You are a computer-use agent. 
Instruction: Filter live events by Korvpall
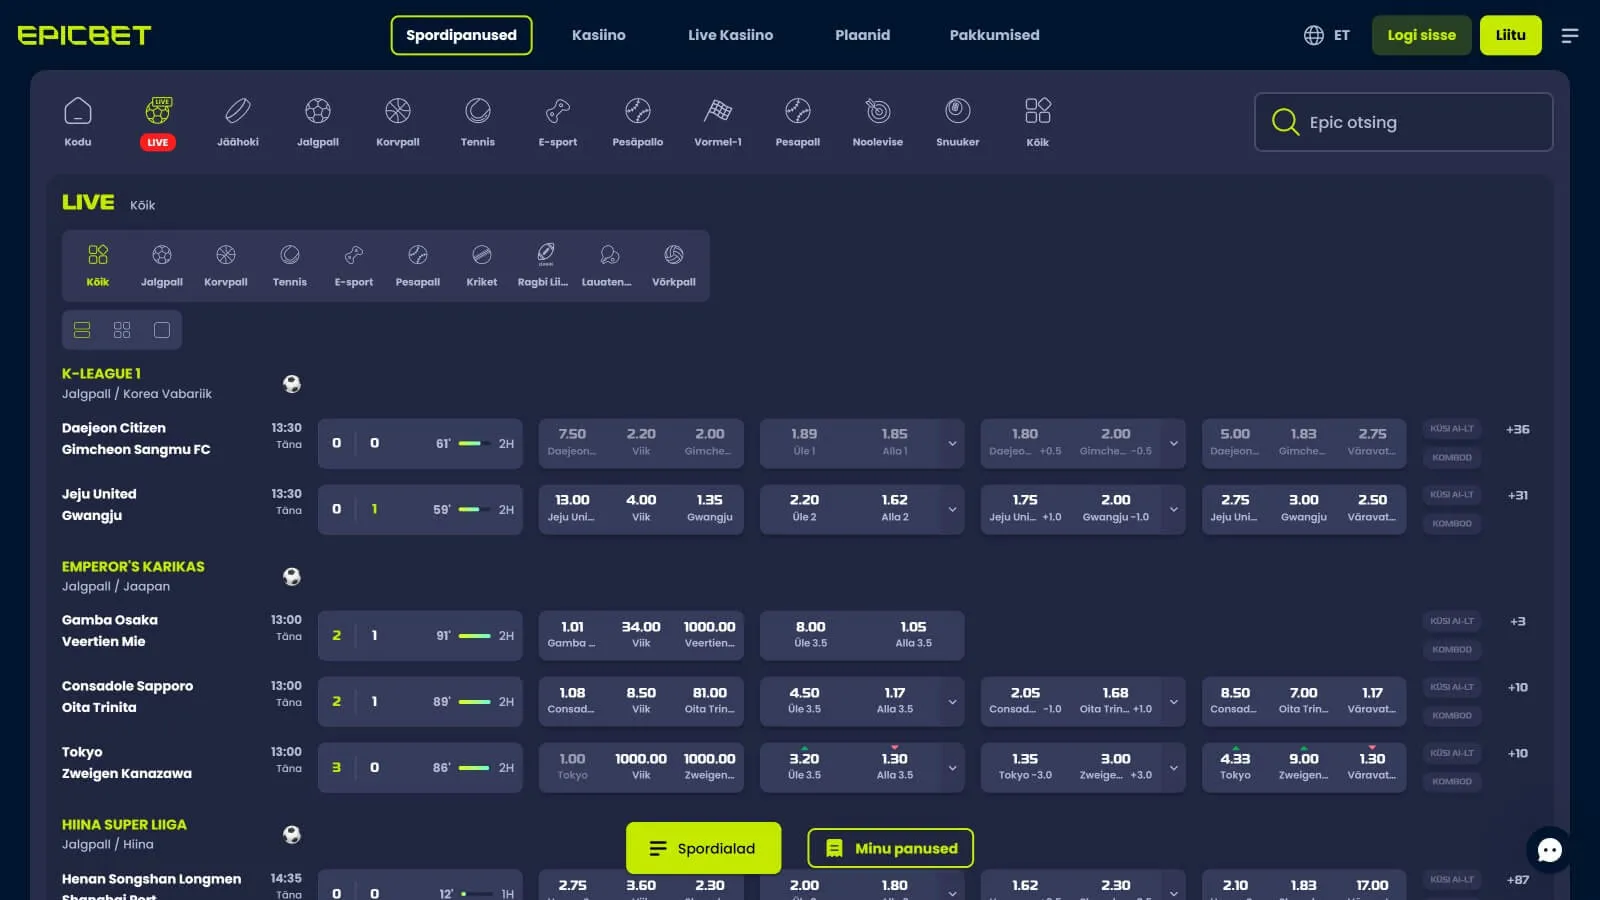(x=226, y=266)
